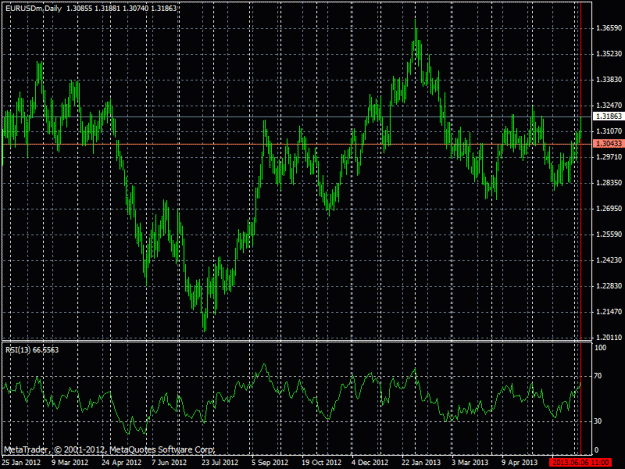Viewport: 625px width, 469px height.
Task: Click price scale value 1.29710
Action: pyautogui.click(x=609, y=157)
